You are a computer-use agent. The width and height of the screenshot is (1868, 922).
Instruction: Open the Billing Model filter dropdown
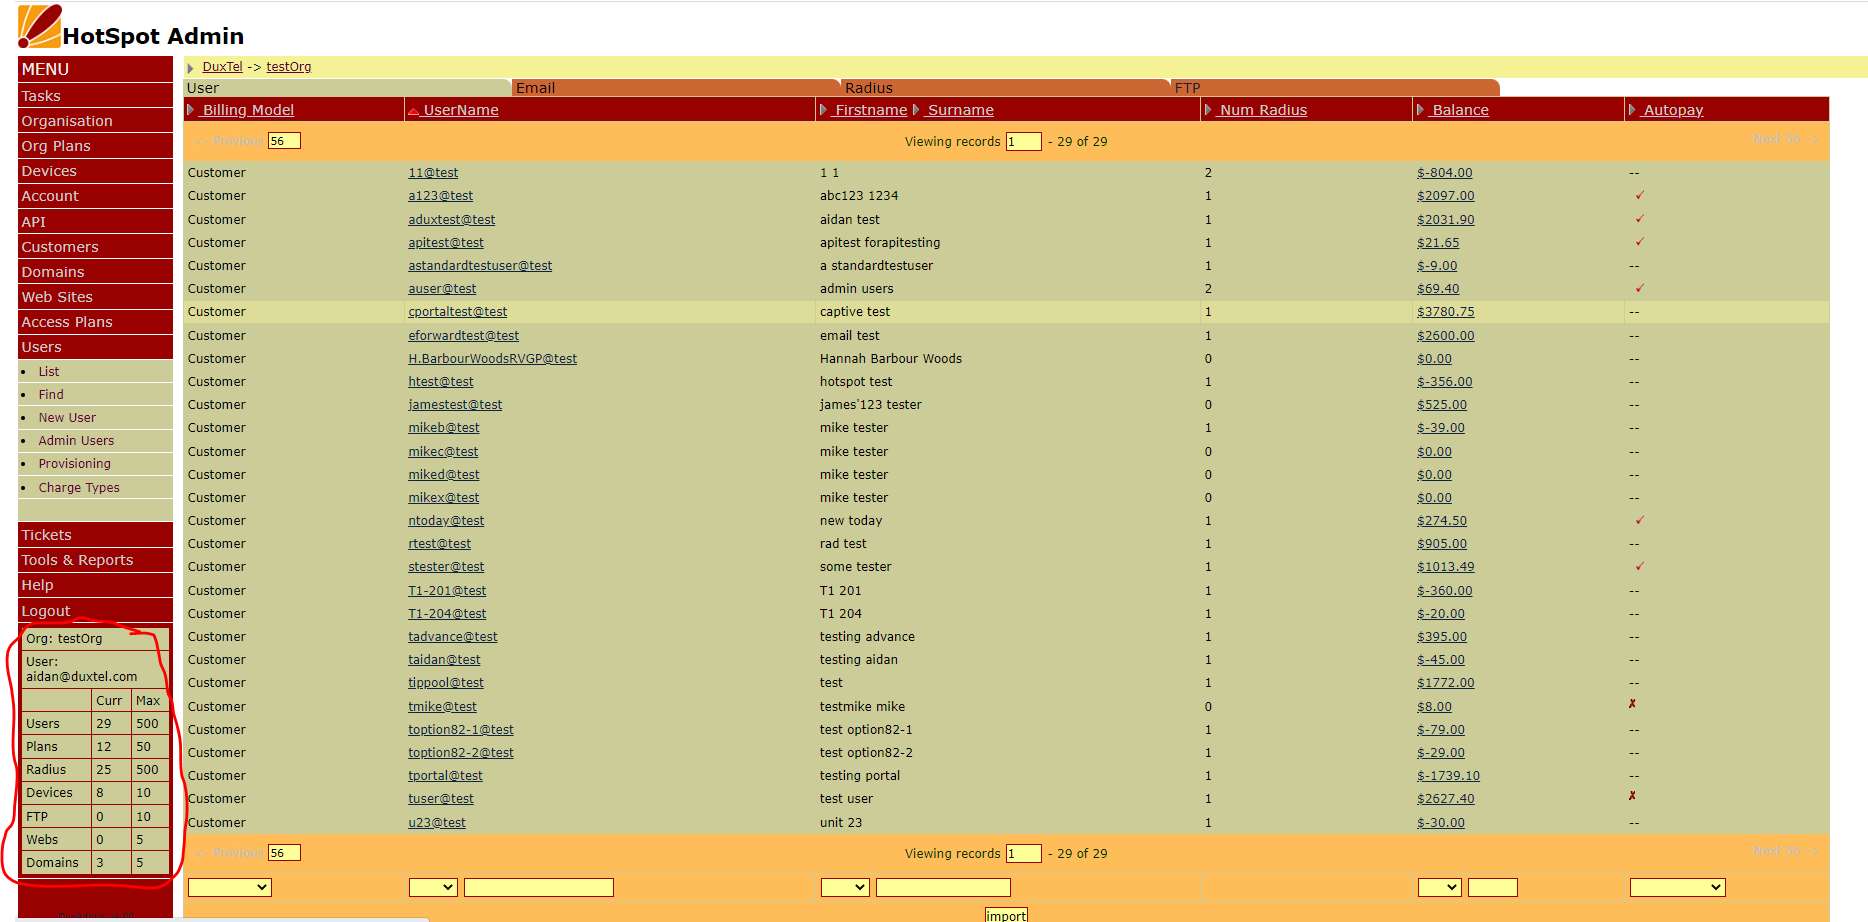click(x=230, y=887)
